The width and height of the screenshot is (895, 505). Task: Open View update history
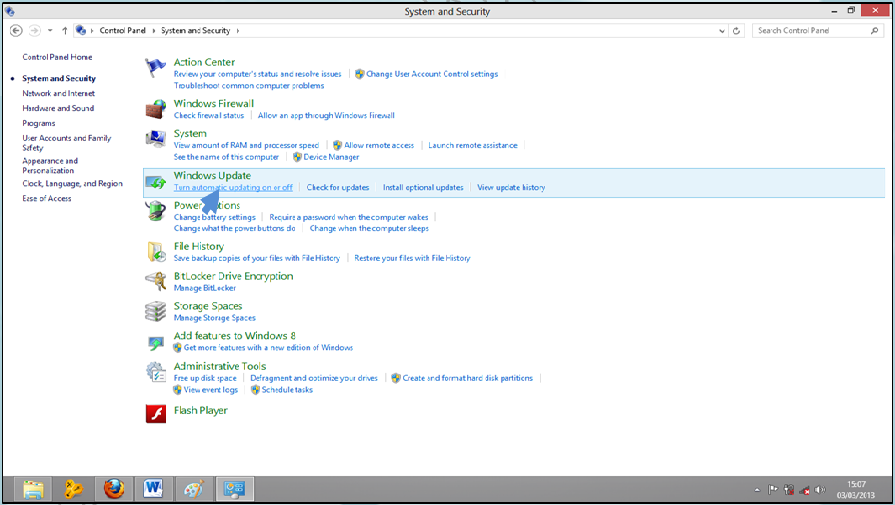[511, 187]
